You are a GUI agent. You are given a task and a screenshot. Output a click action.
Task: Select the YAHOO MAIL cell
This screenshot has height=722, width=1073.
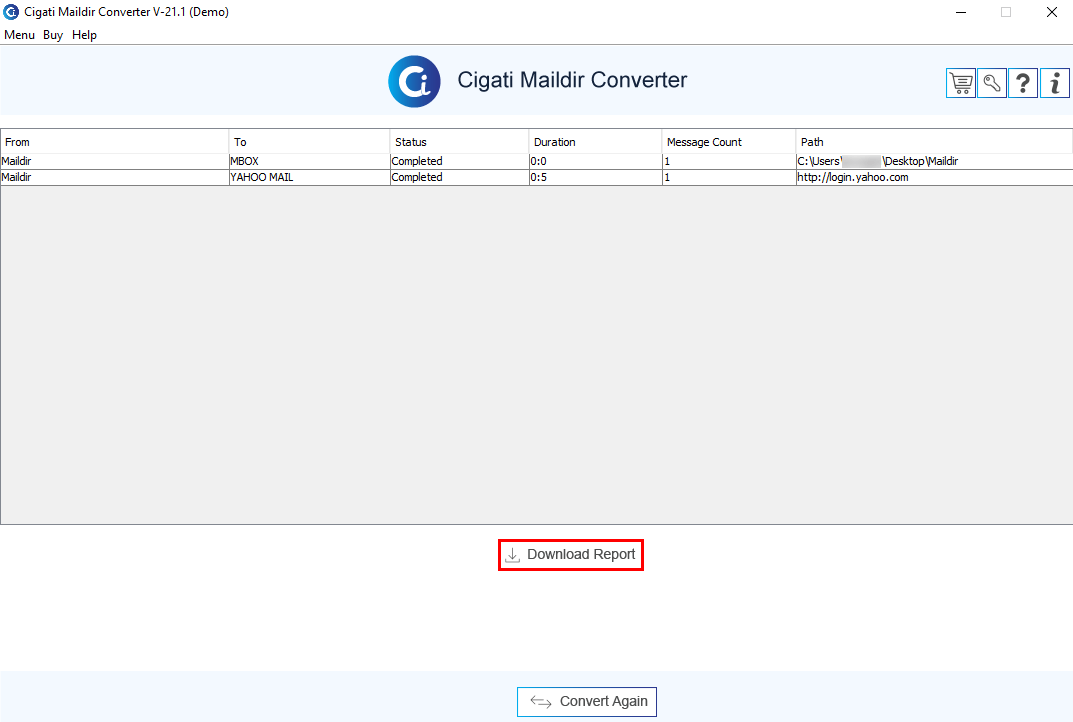click(309, 177)
